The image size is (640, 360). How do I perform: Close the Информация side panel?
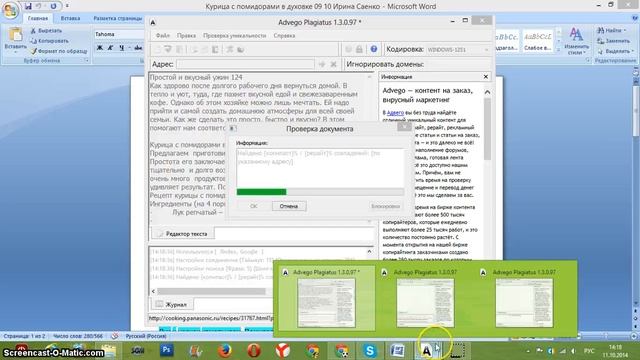click(486, 77)
